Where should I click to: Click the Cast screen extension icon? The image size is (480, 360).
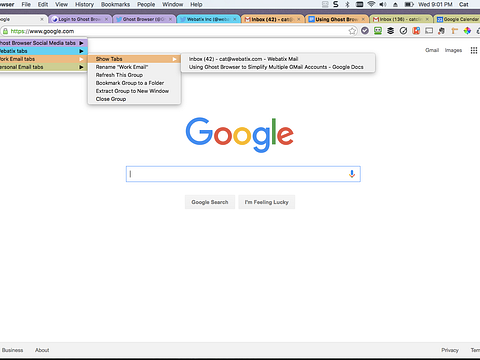(x=429, y=31)
